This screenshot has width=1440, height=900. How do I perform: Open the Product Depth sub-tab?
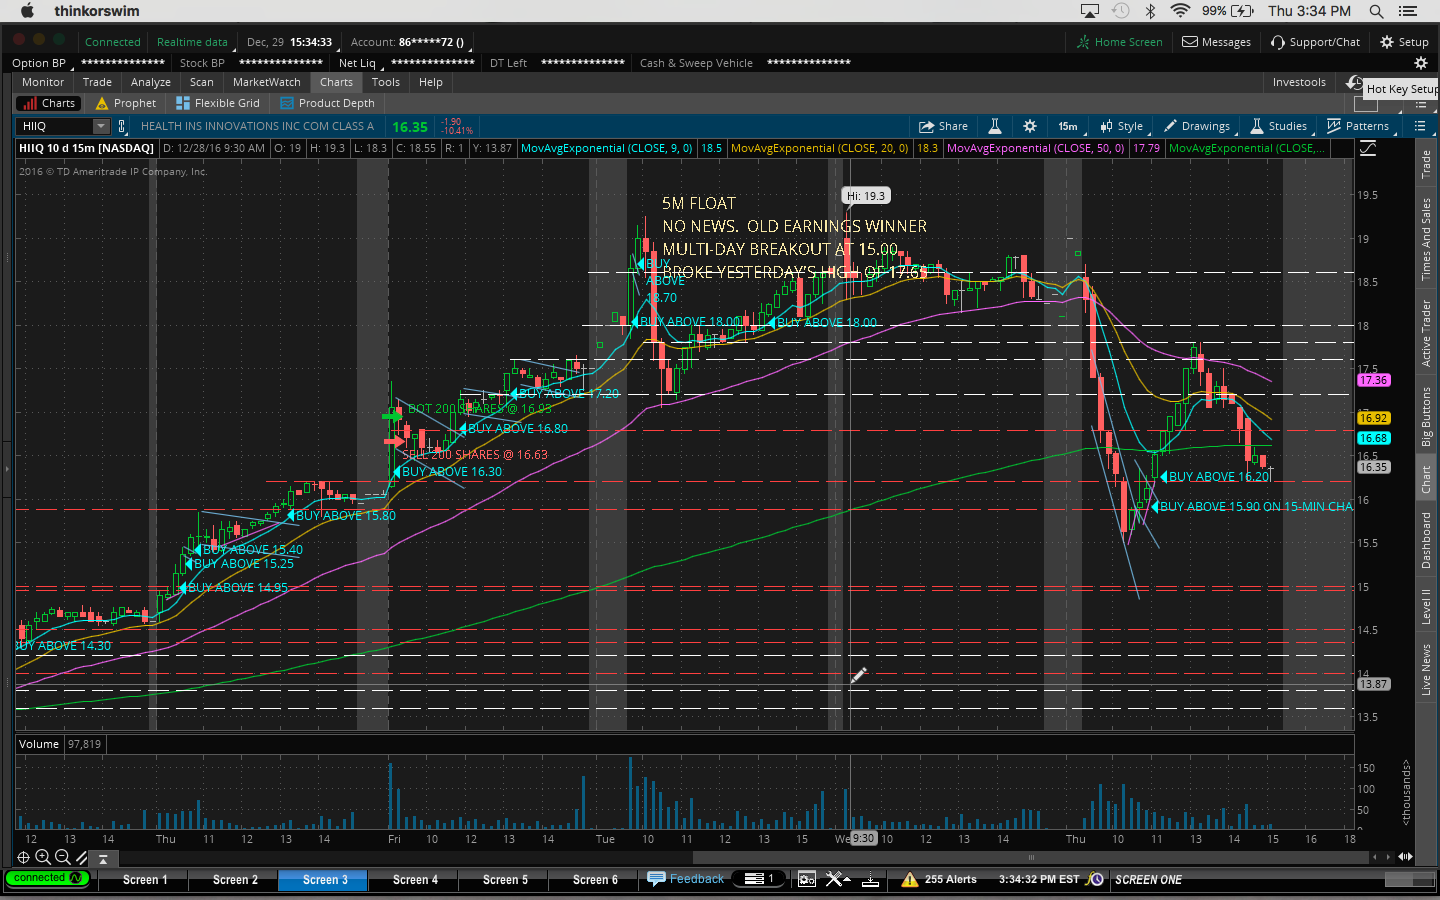328,103
